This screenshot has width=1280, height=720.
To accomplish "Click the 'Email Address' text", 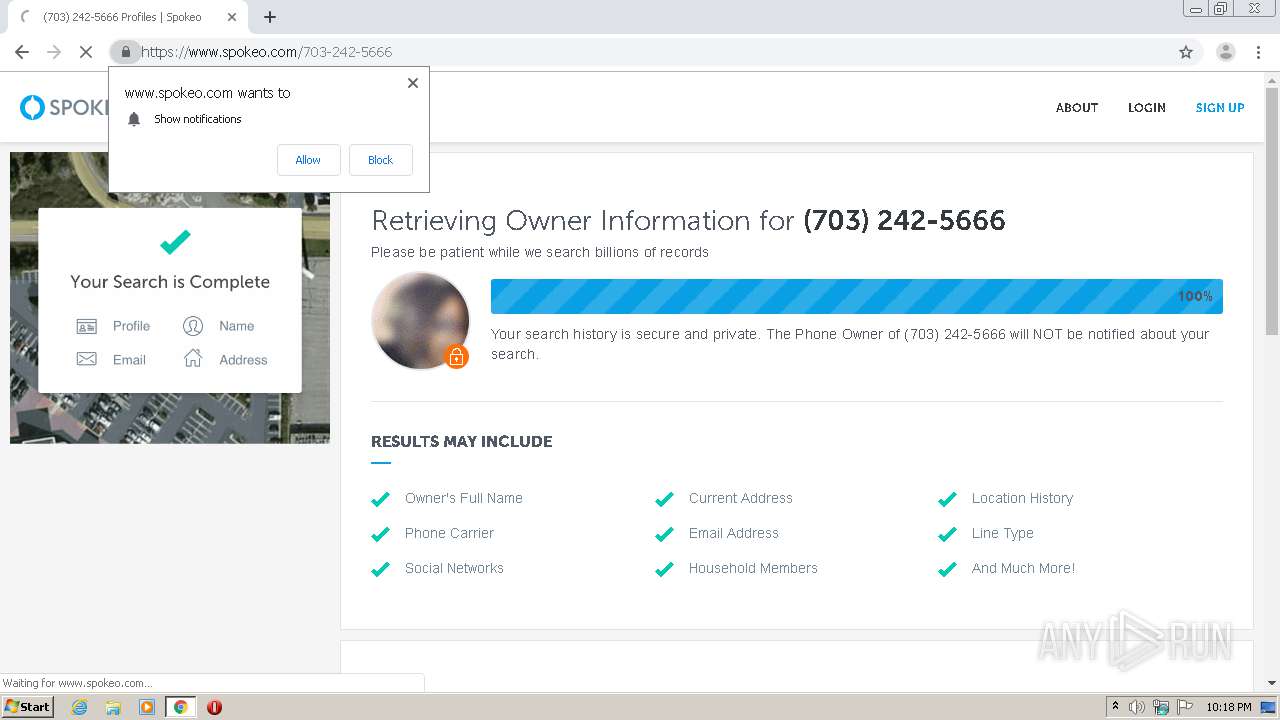I will [733, 533].
